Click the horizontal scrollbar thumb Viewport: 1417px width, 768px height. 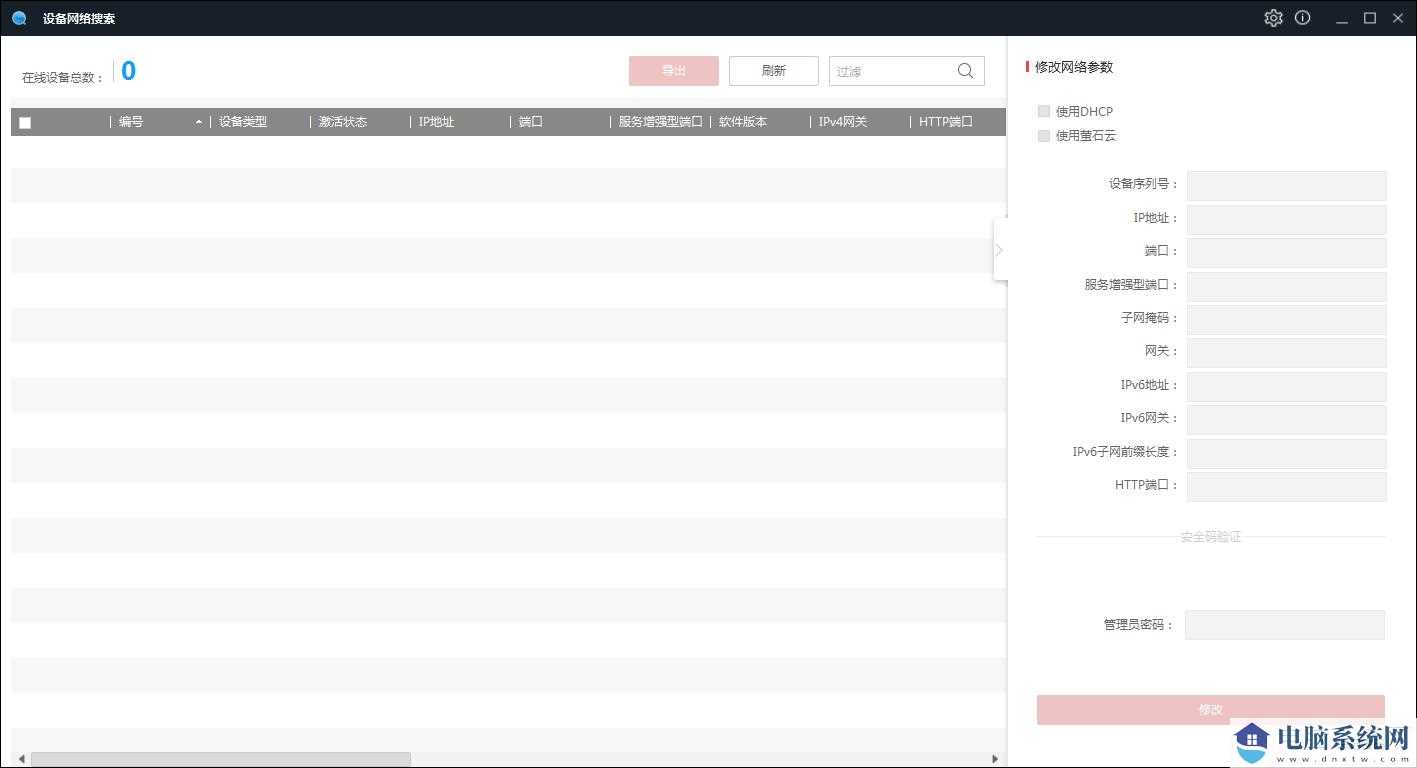pyautogui.click(x=221, y=759)
